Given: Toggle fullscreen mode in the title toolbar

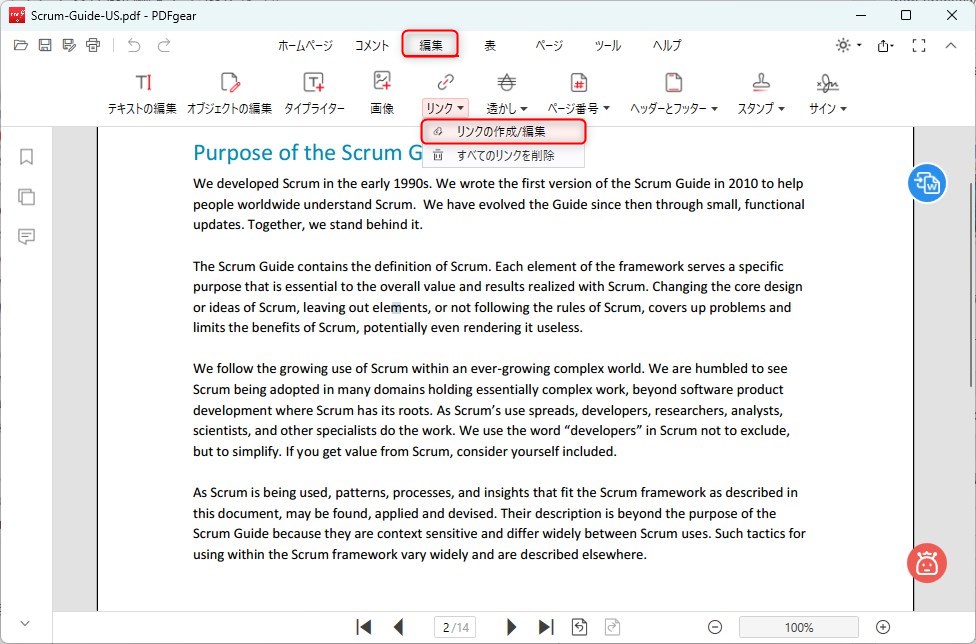Looking at the screenshot, I should (x=920, y=45).
